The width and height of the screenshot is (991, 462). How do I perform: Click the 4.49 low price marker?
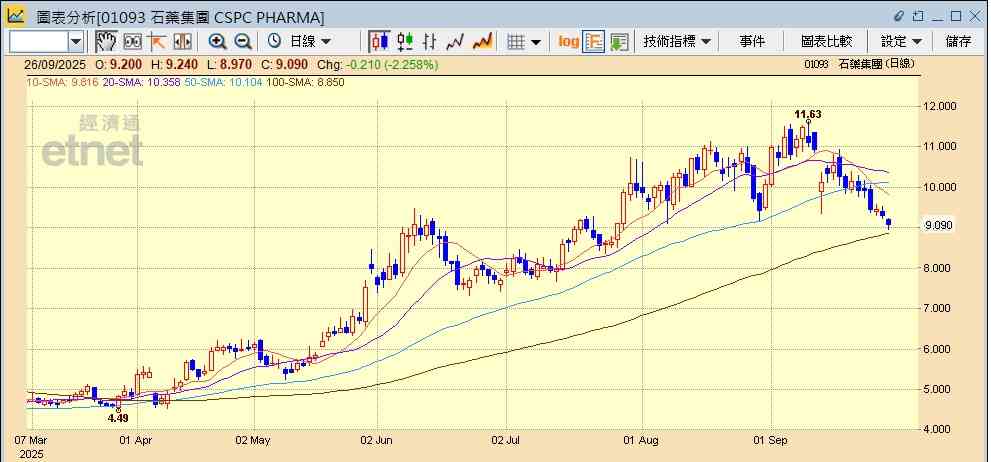[x=118, y=418]
